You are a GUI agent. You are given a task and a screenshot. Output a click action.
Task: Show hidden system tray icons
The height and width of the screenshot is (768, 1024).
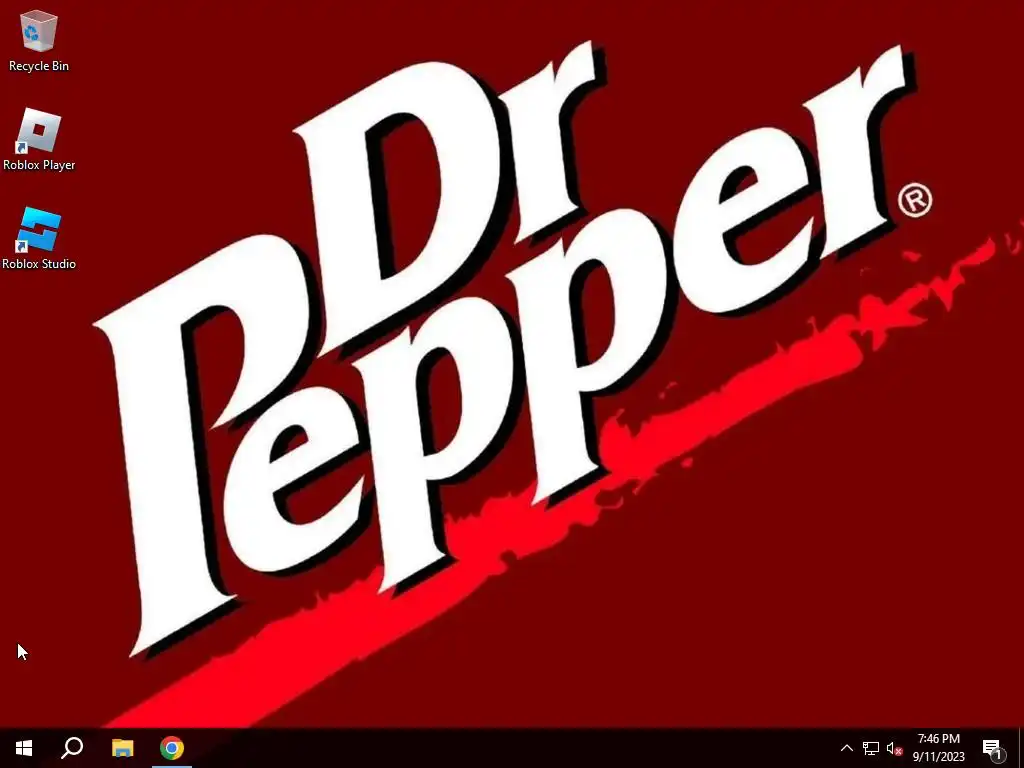coord(846,748)
